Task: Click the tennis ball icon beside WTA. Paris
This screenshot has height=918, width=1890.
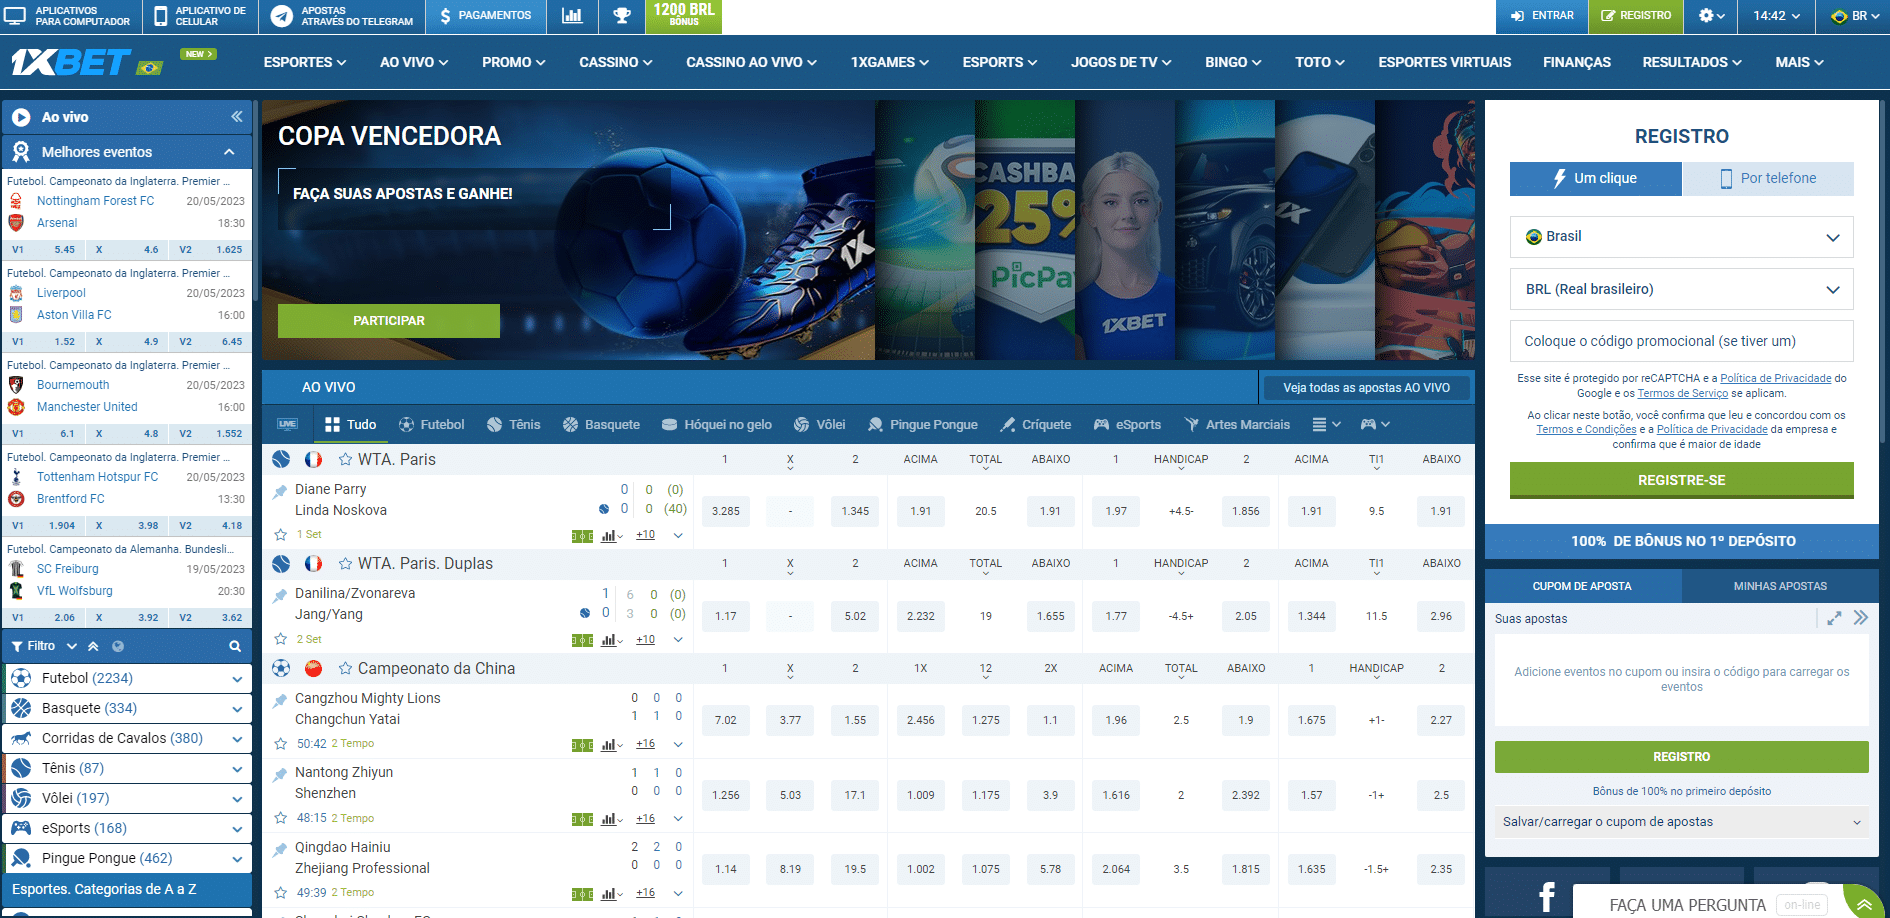Action: pos(282,459)
